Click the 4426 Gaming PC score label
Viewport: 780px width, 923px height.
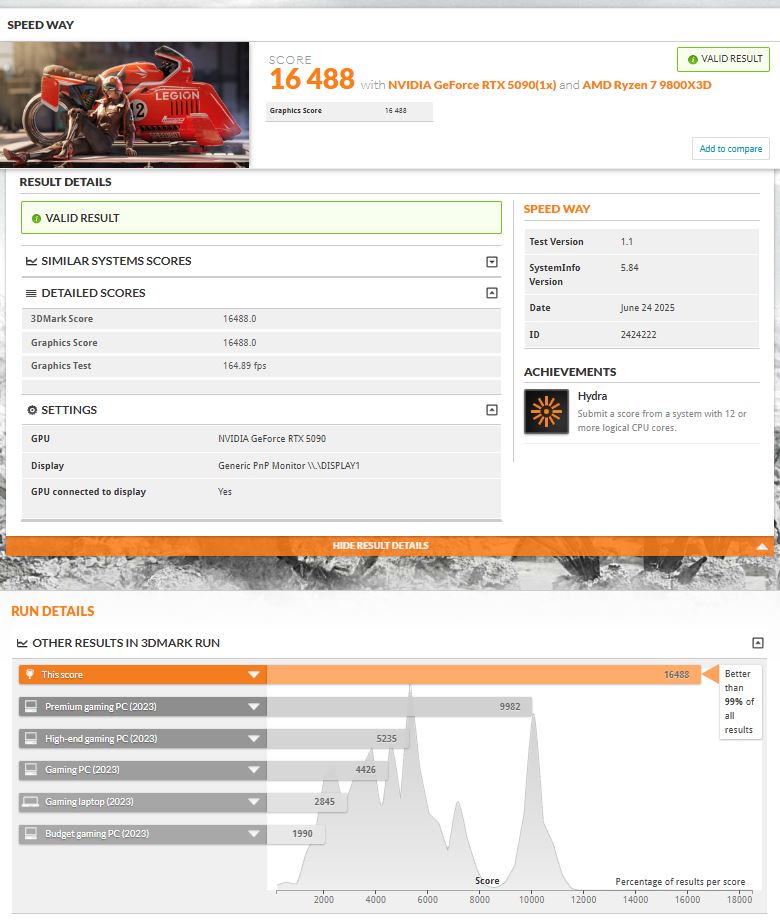365,769
